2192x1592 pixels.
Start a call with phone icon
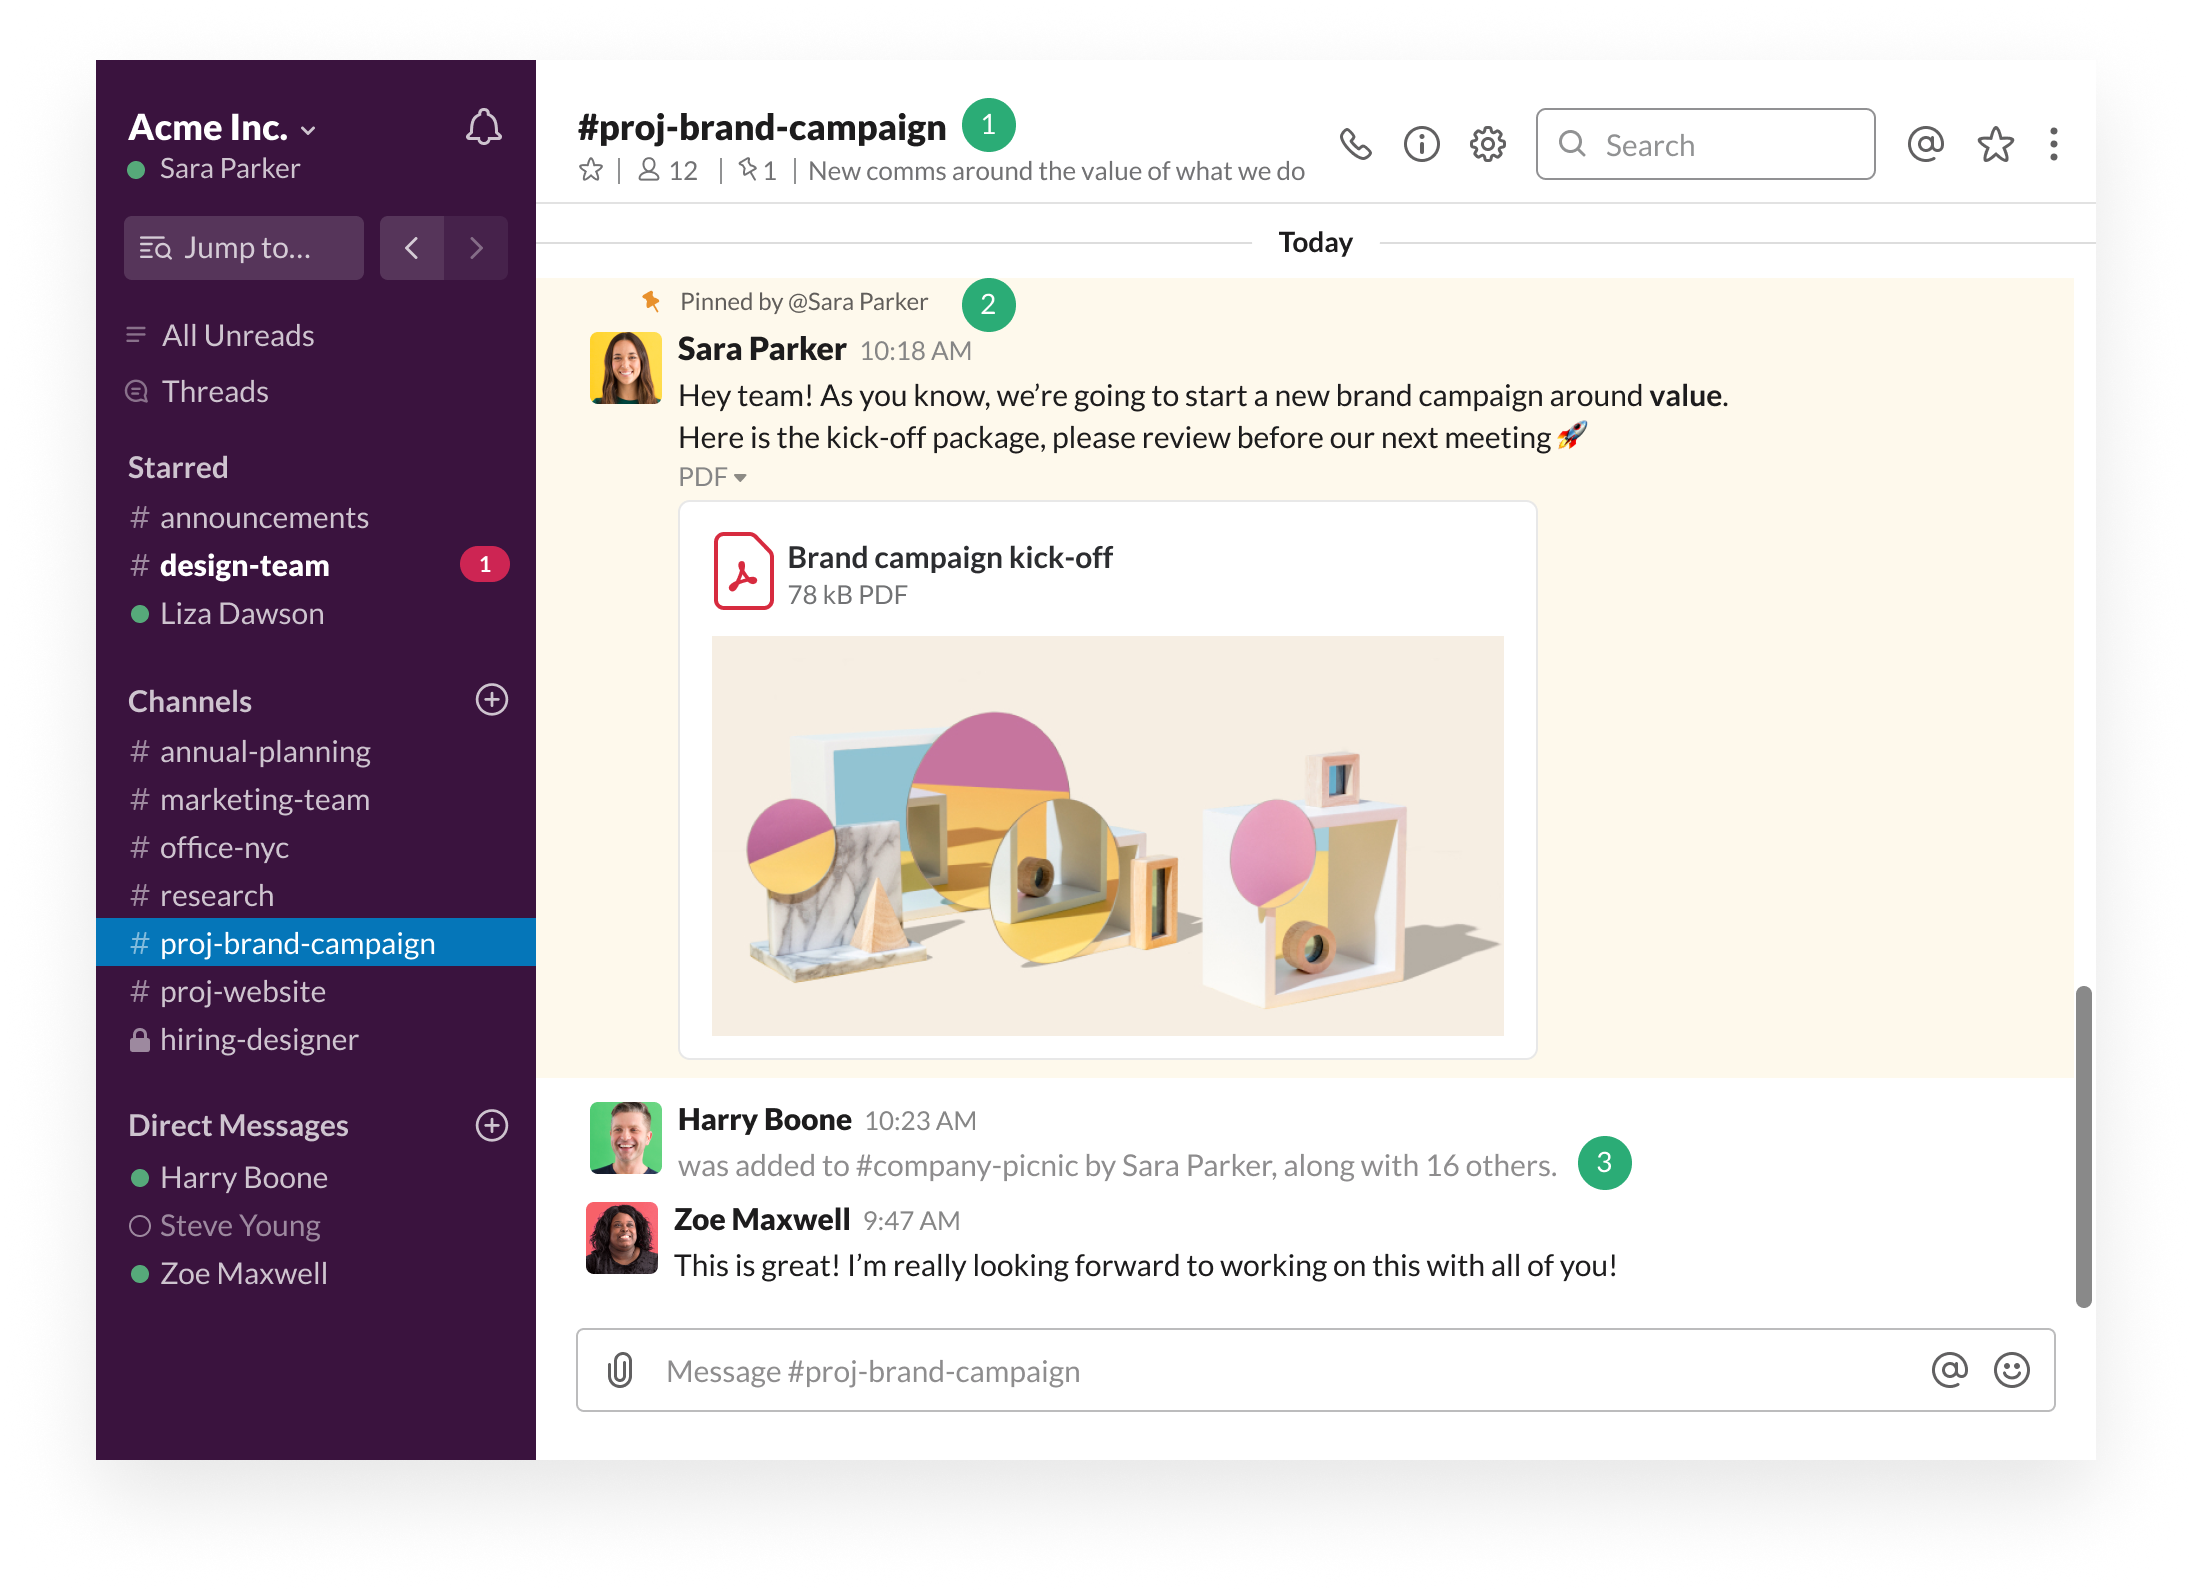pos(1355,145)
